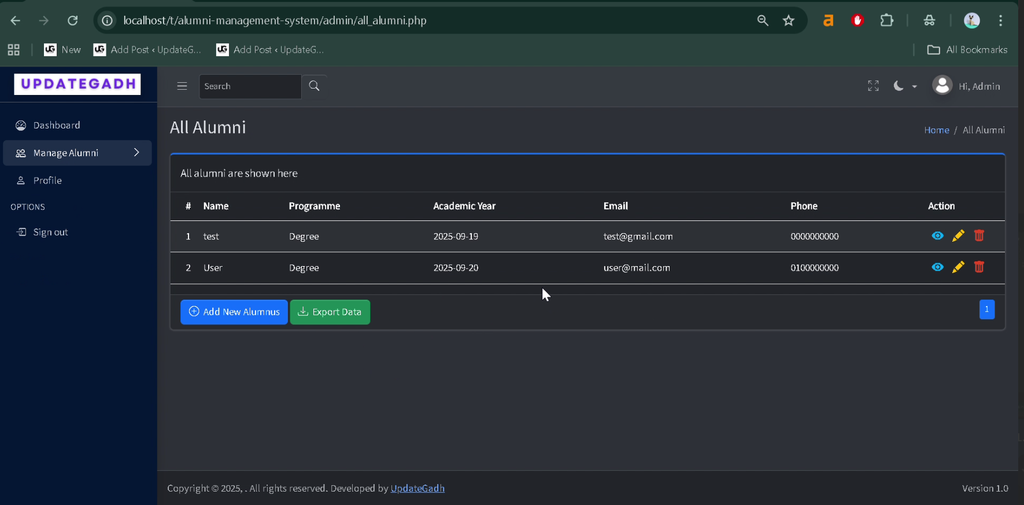Click the Phone column header

pyautogui.click(x=803, y=206)
